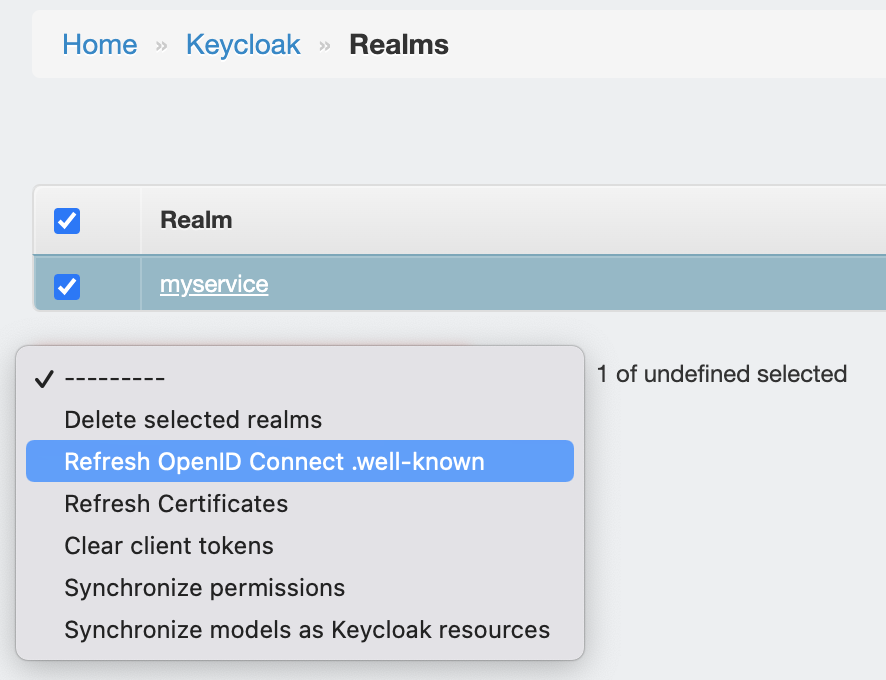This screenshot has width=886, height=680.
Task: Open the Keycloak breadcrumb link
Action: click(243, 45)
